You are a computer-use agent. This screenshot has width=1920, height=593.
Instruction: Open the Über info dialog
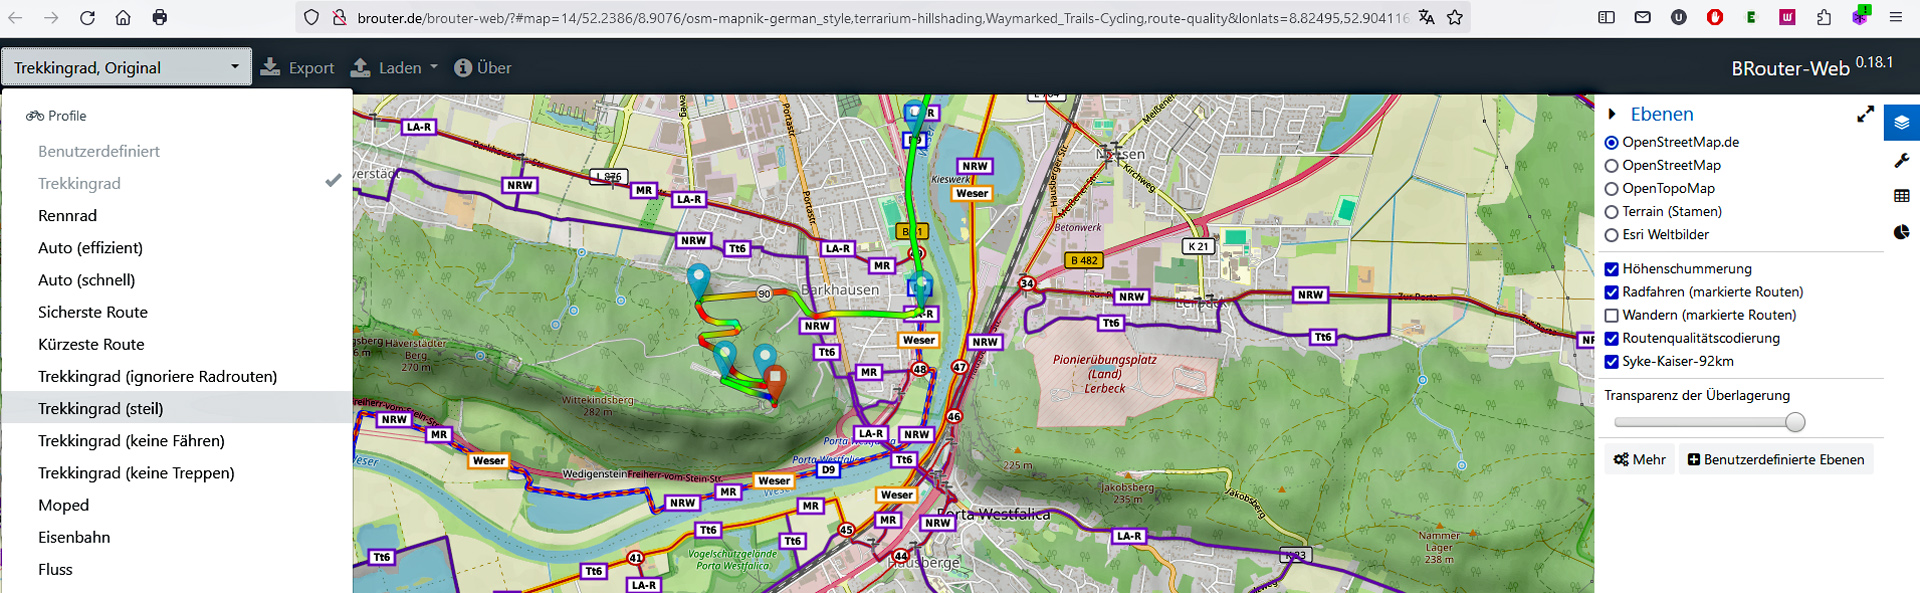[x=483, y=67]
